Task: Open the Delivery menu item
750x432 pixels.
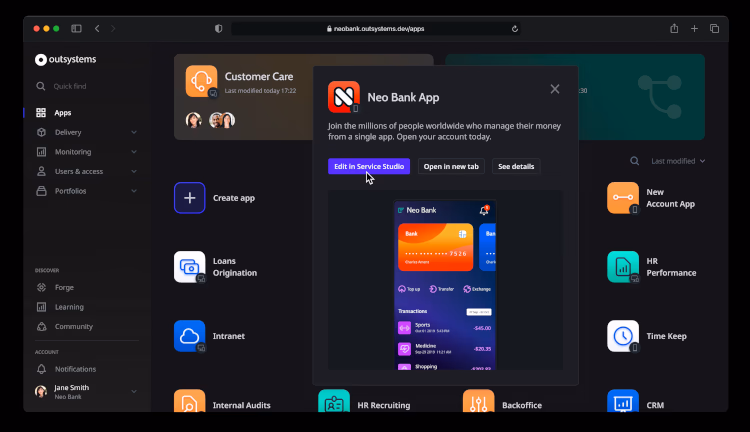Action: (68, 133)
